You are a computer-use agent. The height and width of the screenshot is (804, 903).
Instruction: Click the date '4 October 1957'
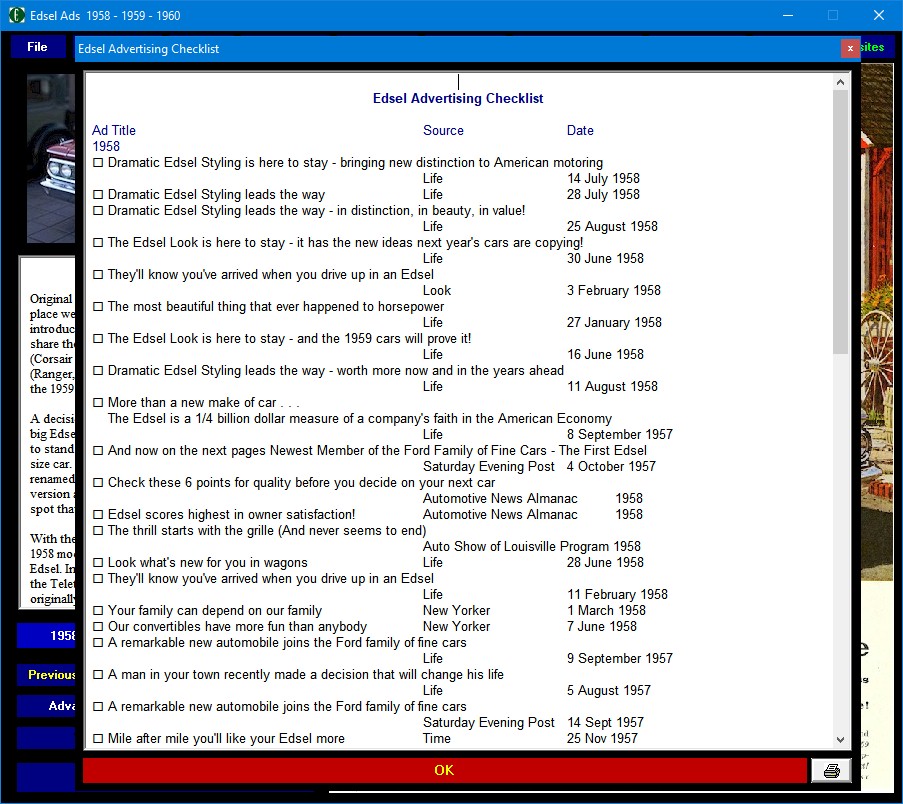(611, 467)
